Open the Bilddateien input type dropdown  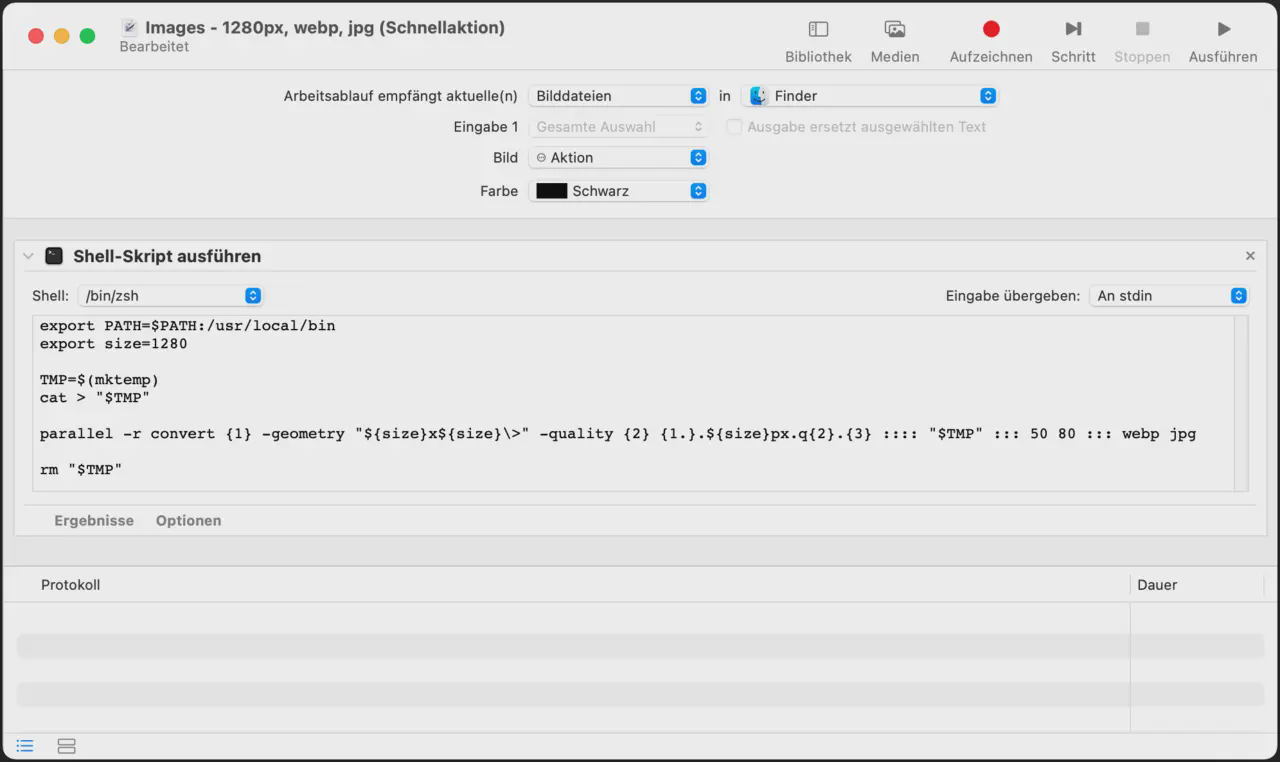[618, 96]
